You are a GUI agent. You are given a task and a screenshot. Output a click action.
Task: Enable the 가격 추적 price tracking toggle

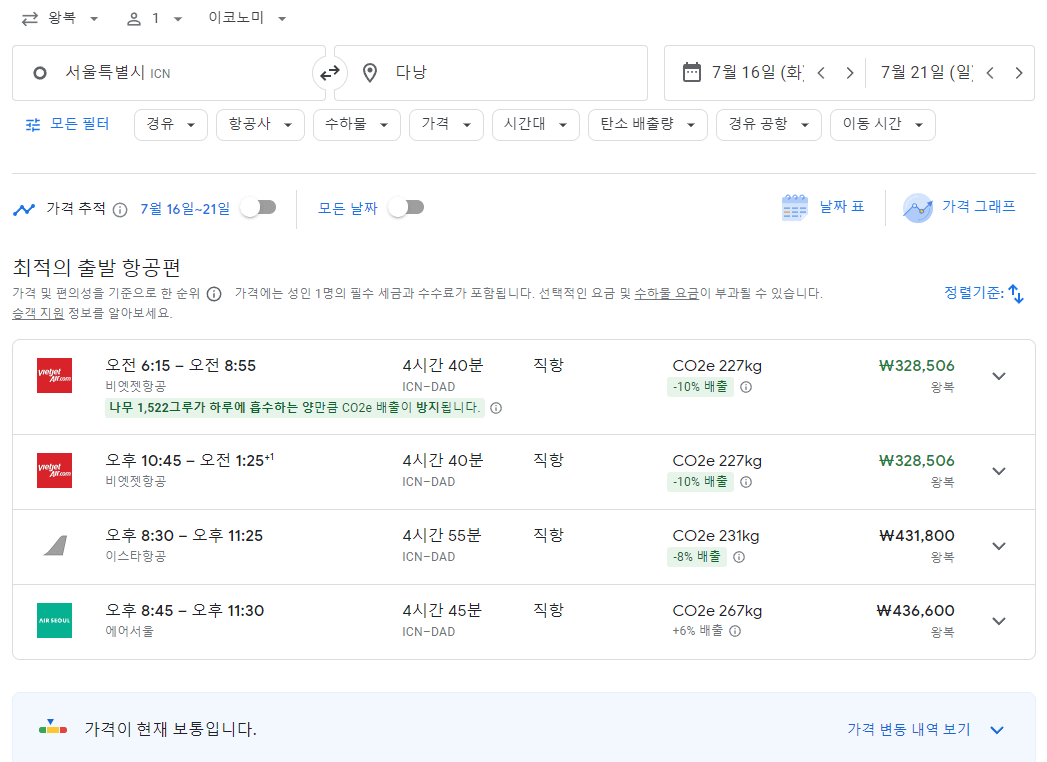pyautogui.click(x=257, y=207)
